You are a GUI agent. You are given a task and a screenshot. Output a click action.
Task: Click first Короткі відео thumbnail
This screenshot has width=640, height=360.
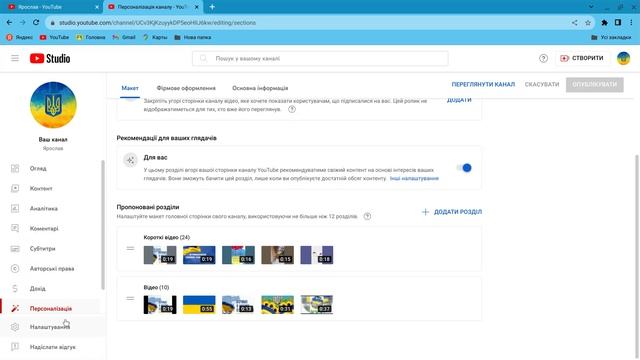pyautogui.click(x=160, y=255)
